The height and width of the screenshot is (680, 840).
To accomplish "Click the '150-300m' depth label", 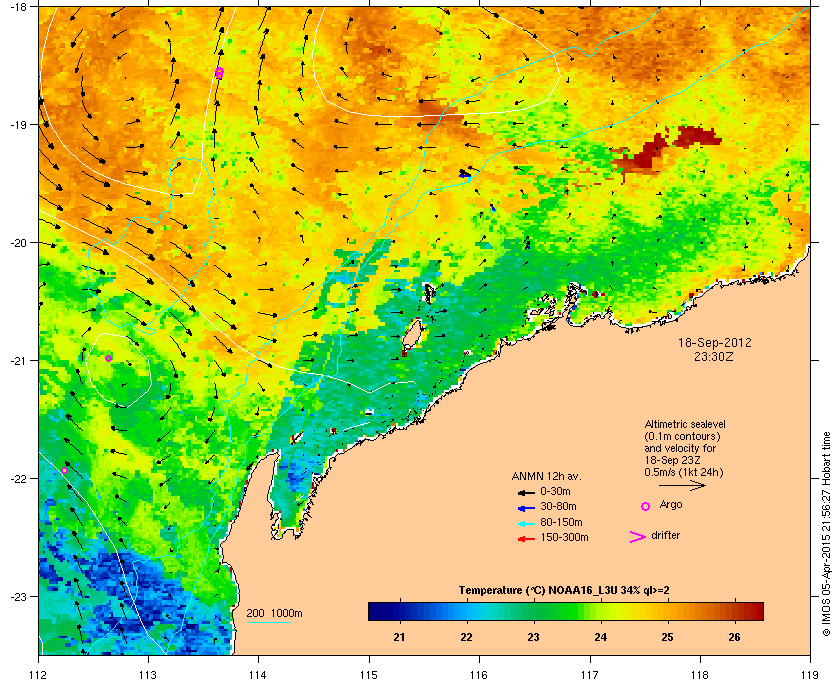I will pyautogui.click(x=564, y=537).
